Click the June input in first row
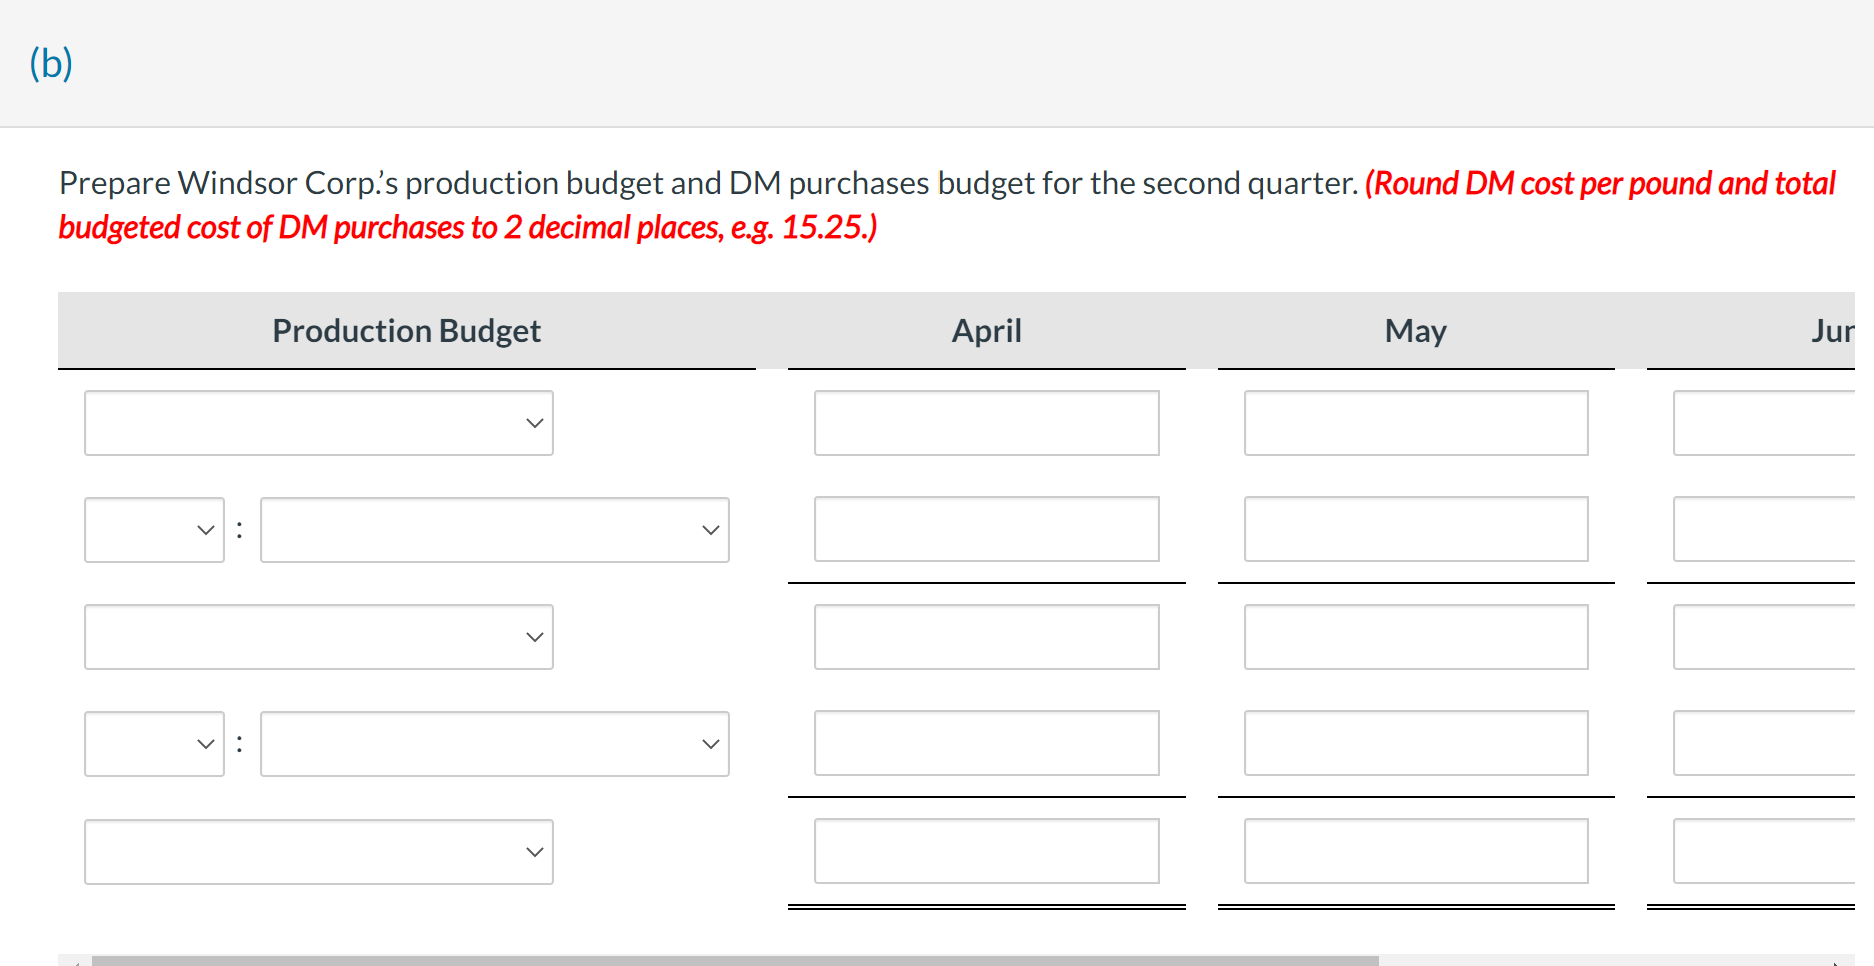This screenshot has width=1874, height=966. [x=1764, y=423]
